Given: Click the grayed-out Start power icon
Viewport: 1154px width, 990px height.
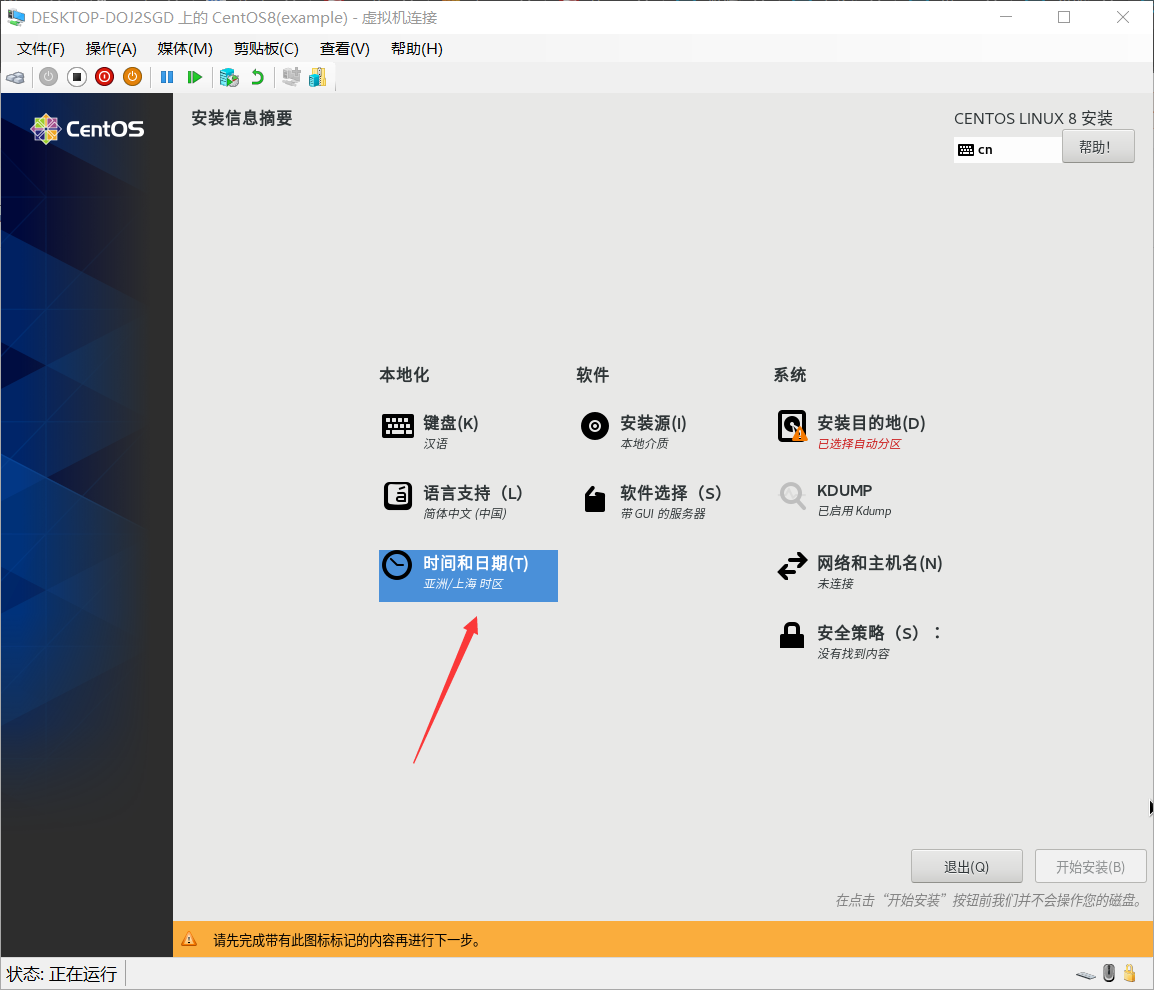Looking at the screenshot, I should tap(49, 77).
